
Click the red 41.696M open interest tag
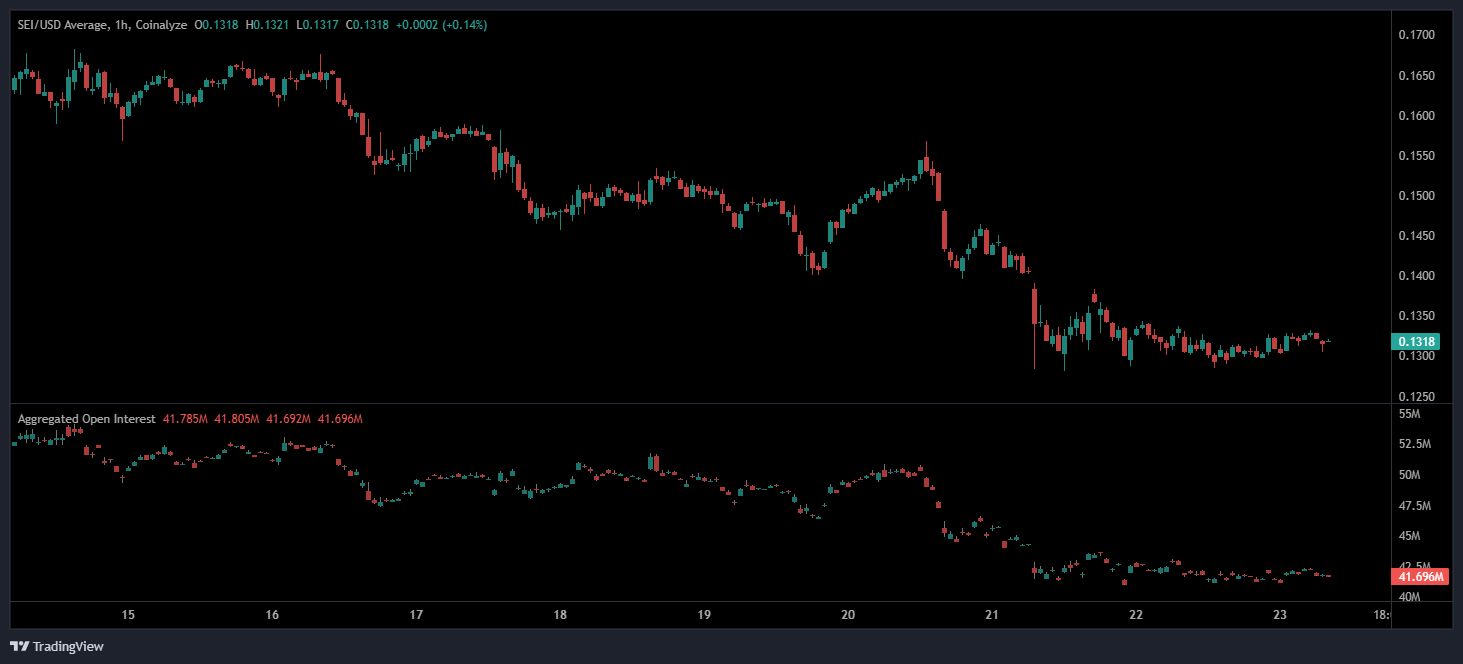(1420, 577)
